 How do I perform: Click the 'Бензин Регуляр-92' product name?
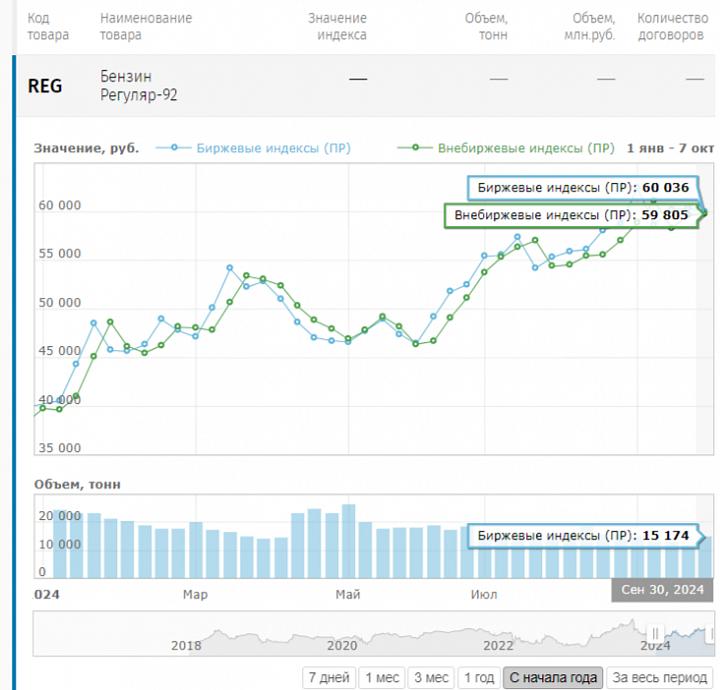[139, 86]
